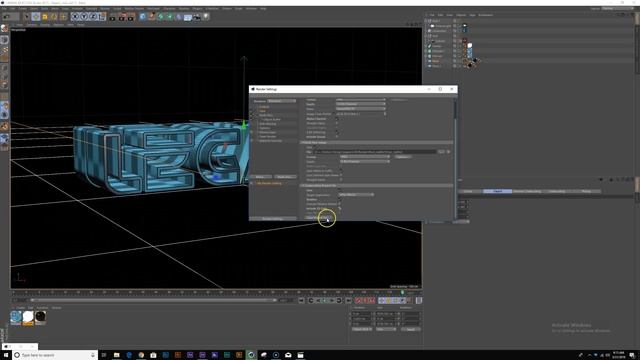Collapse the Compositing Project File section
Image resolution: width=640 pixels, height=360 pixels.
point(377,186)
